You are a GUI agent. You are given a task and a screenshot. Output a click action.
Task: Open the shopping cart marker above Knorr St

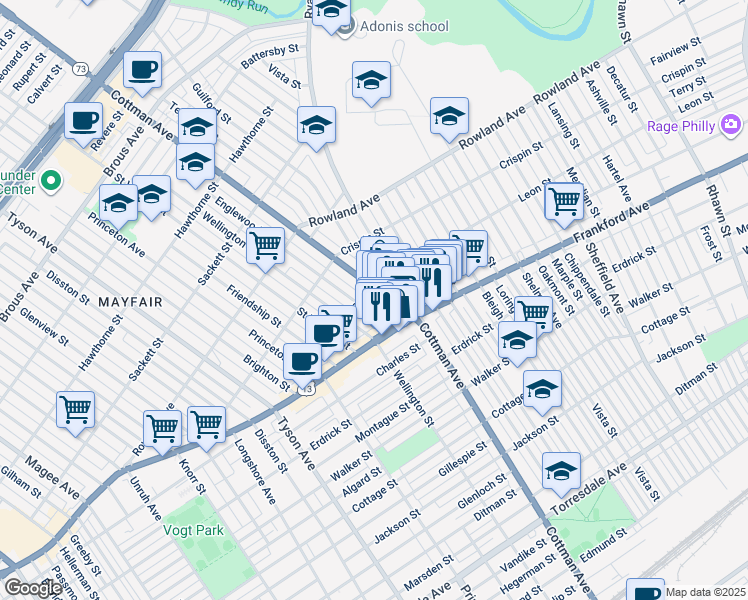pyautogui.click(x=206, y=426)
